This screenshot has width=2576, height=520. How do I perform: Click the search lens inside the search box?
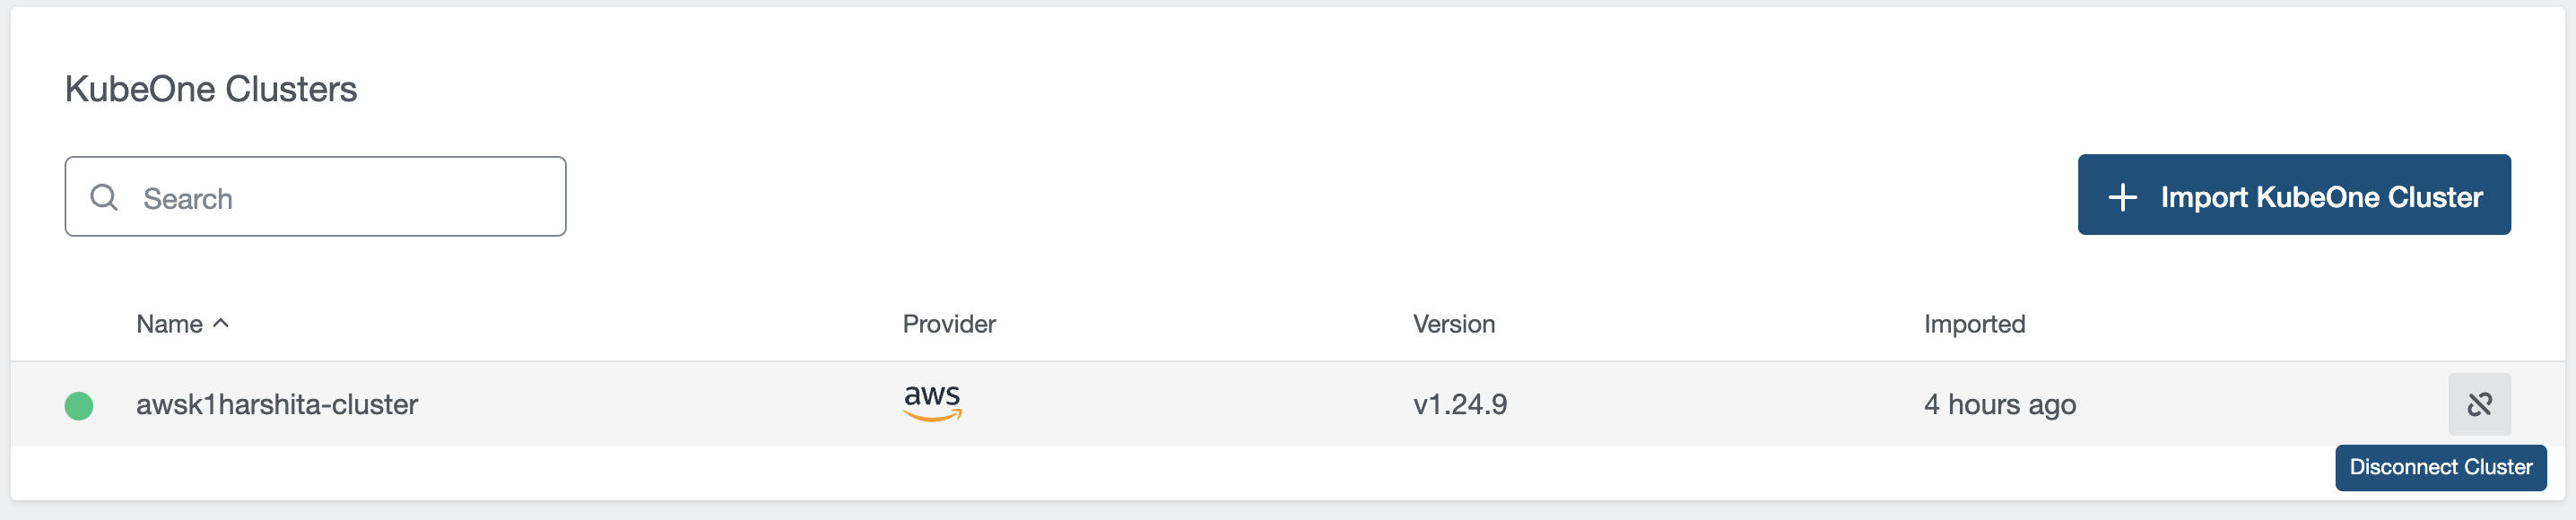pyautogui.click(x=104, y=197)
